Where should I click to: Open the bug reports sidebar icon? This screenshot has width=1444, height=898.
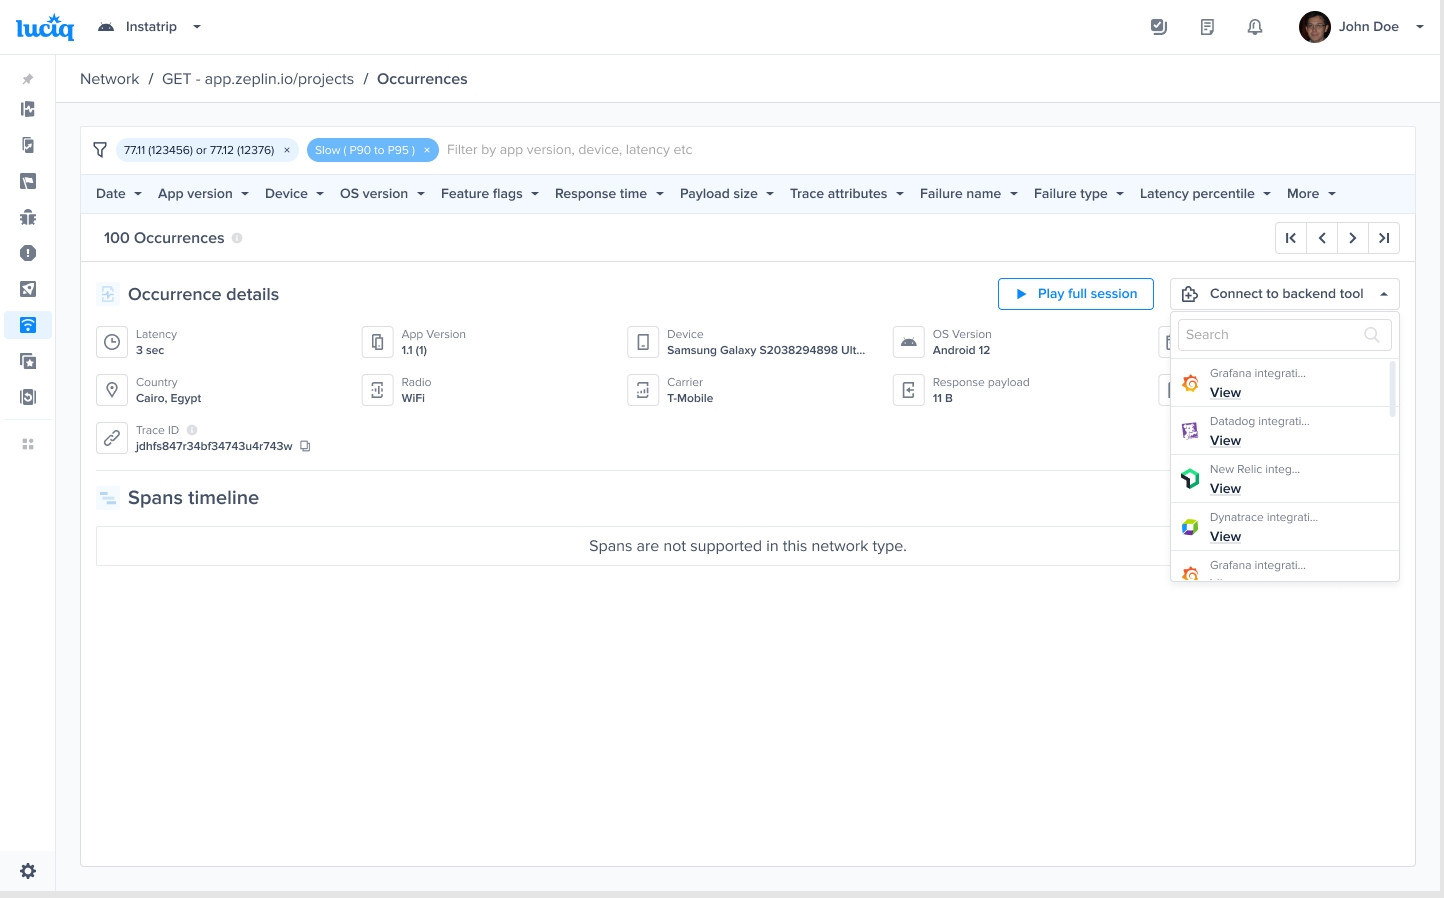(x=28, y=217)
